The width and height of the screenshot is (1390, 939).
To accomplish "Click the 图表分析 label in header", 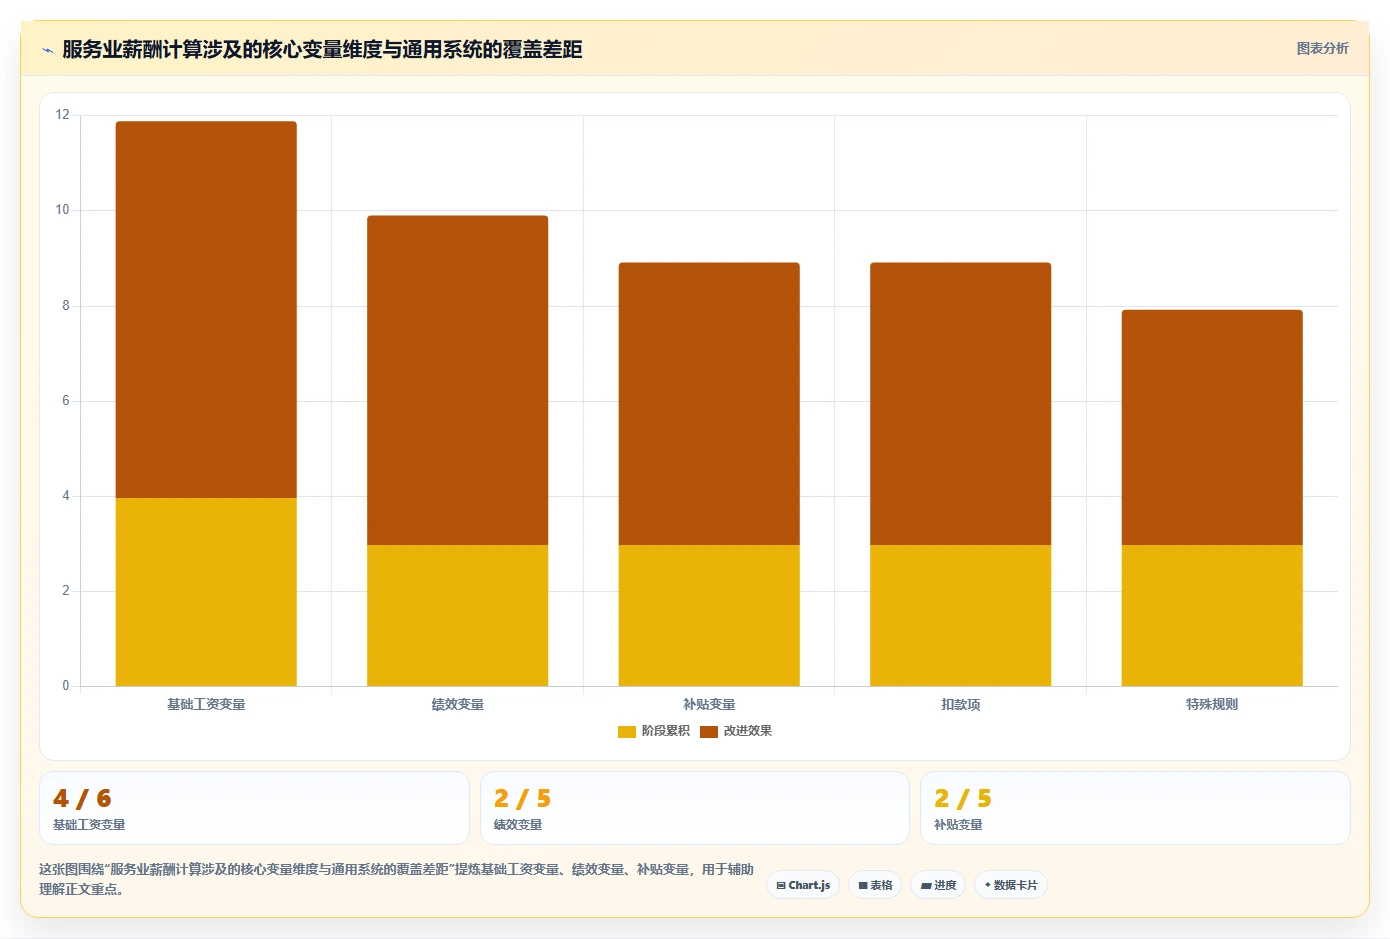I will [x=1322, y=48].
